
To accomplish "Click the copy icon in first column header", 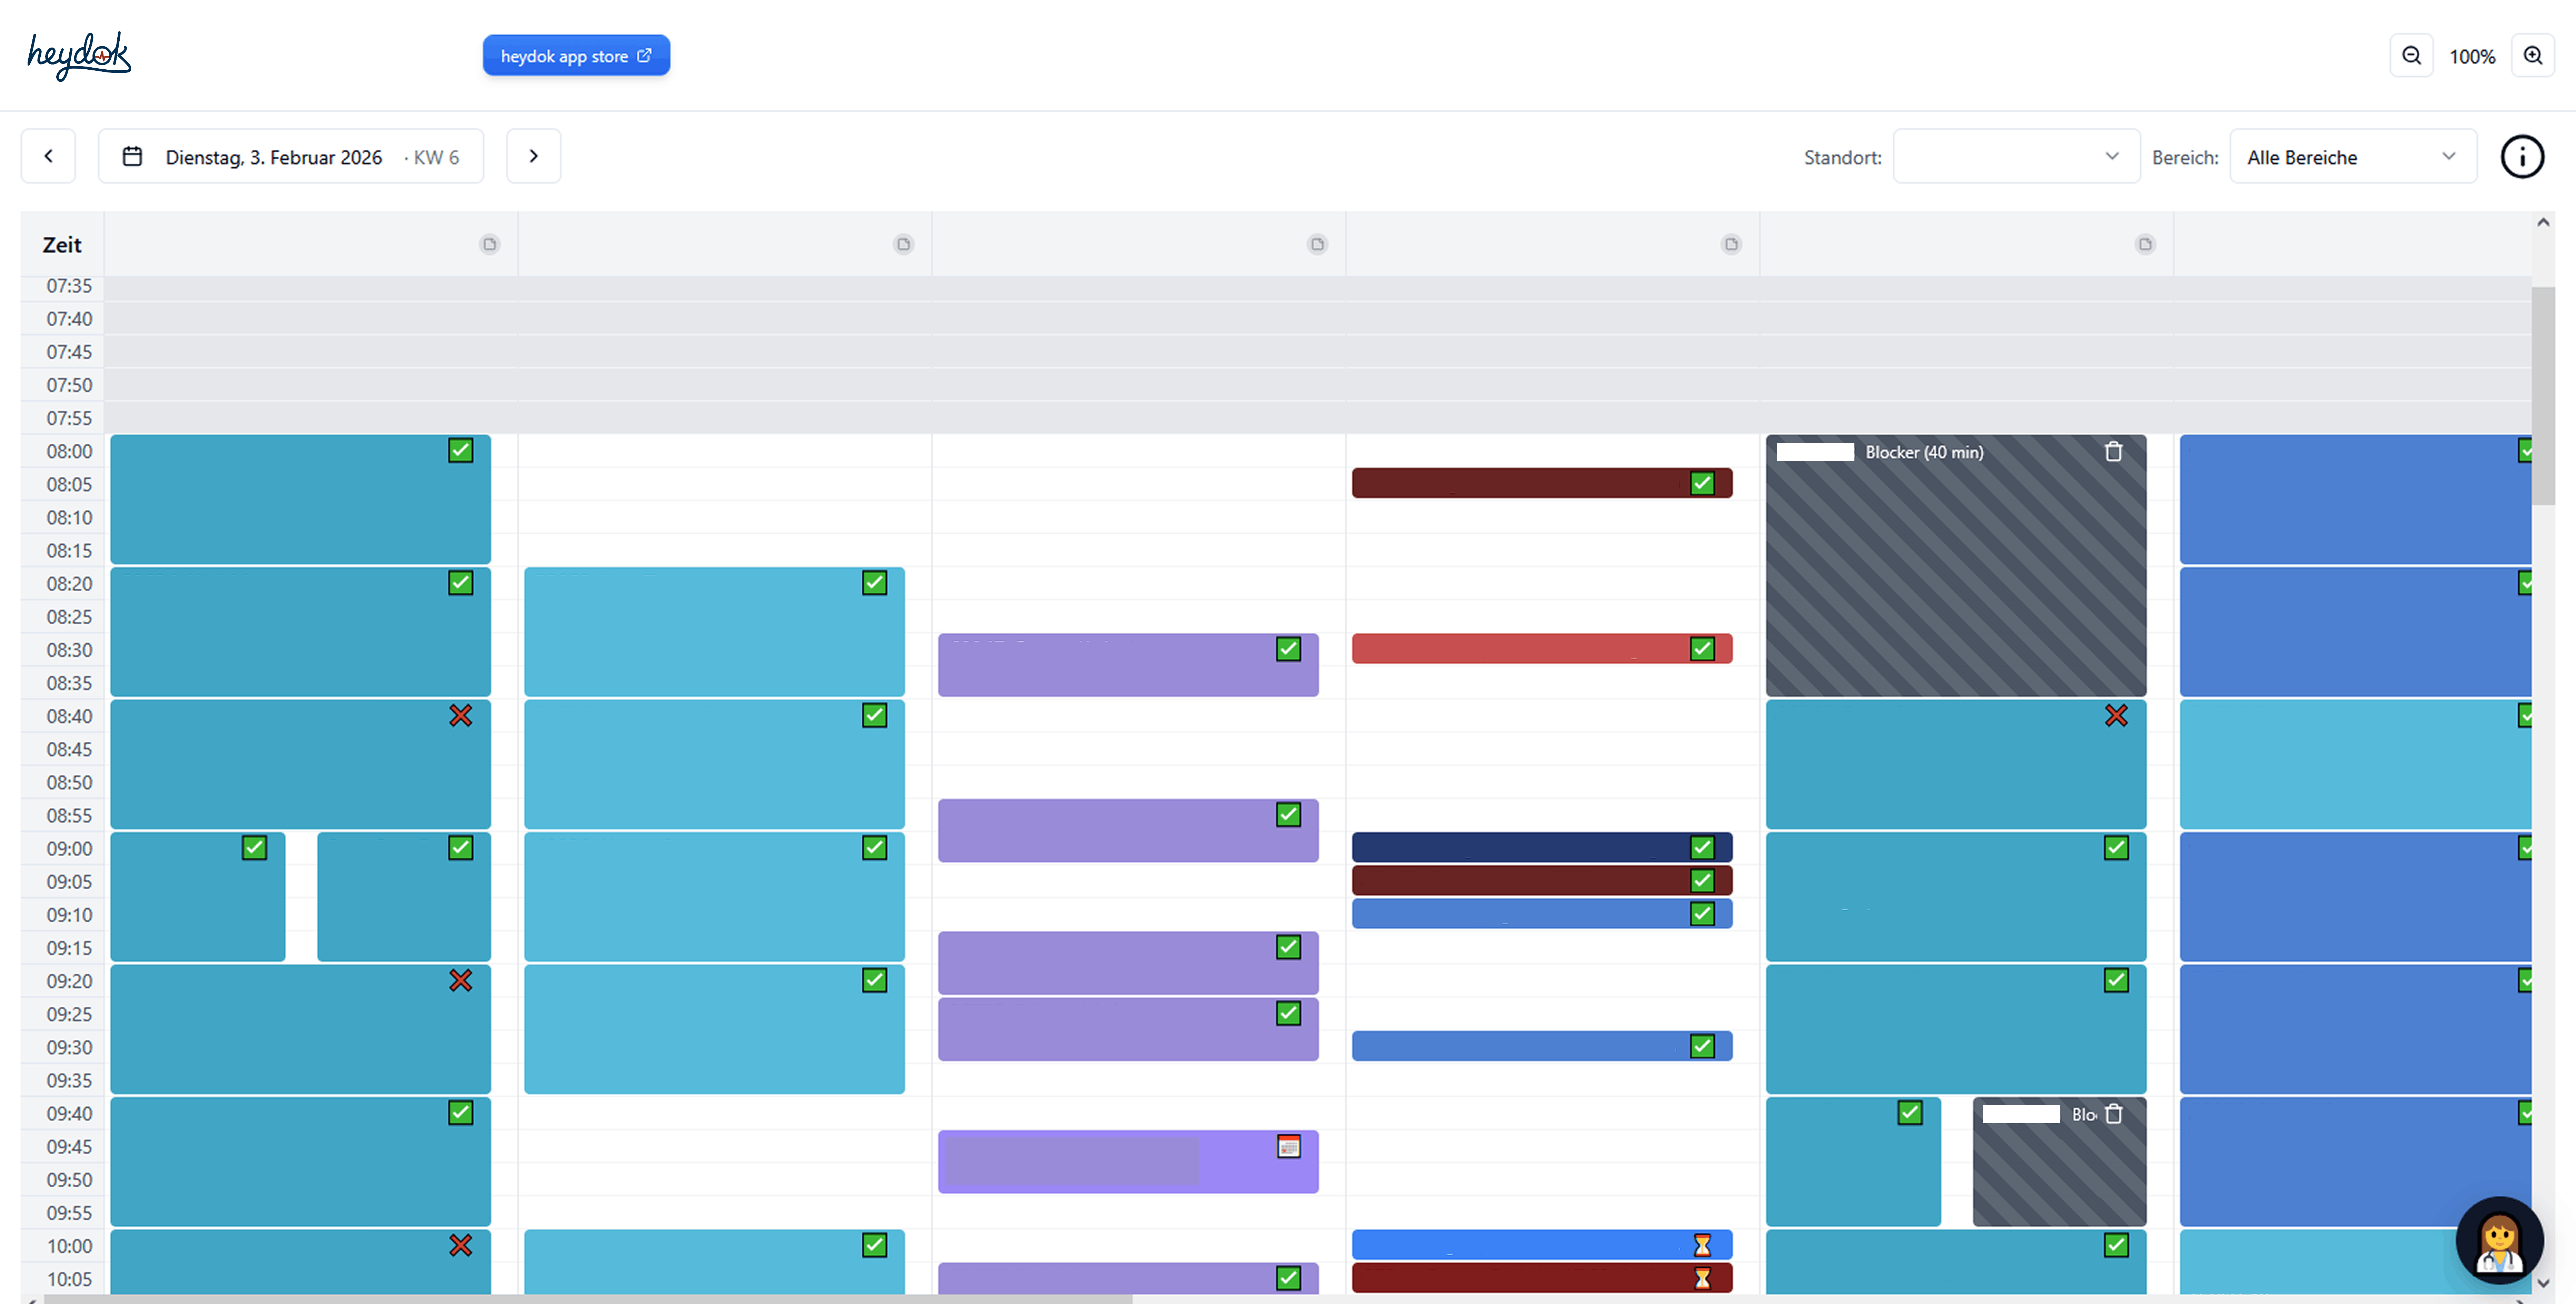I will click(489, 244).
